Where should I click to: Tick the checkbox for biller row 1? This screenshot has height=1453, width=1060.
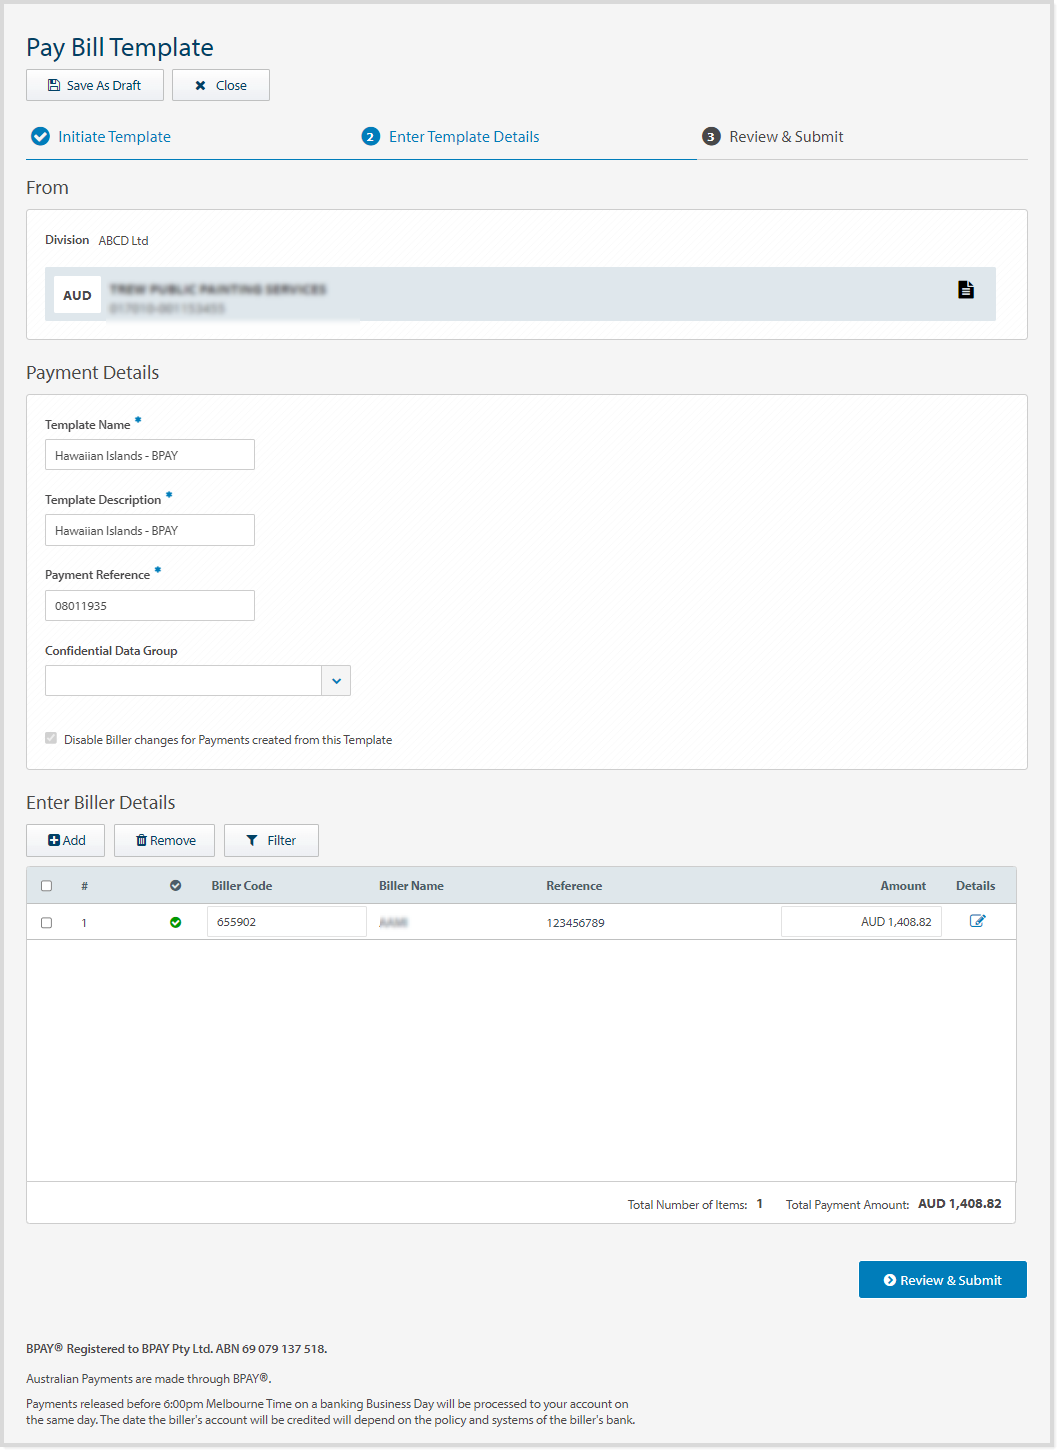click(46, 923)
